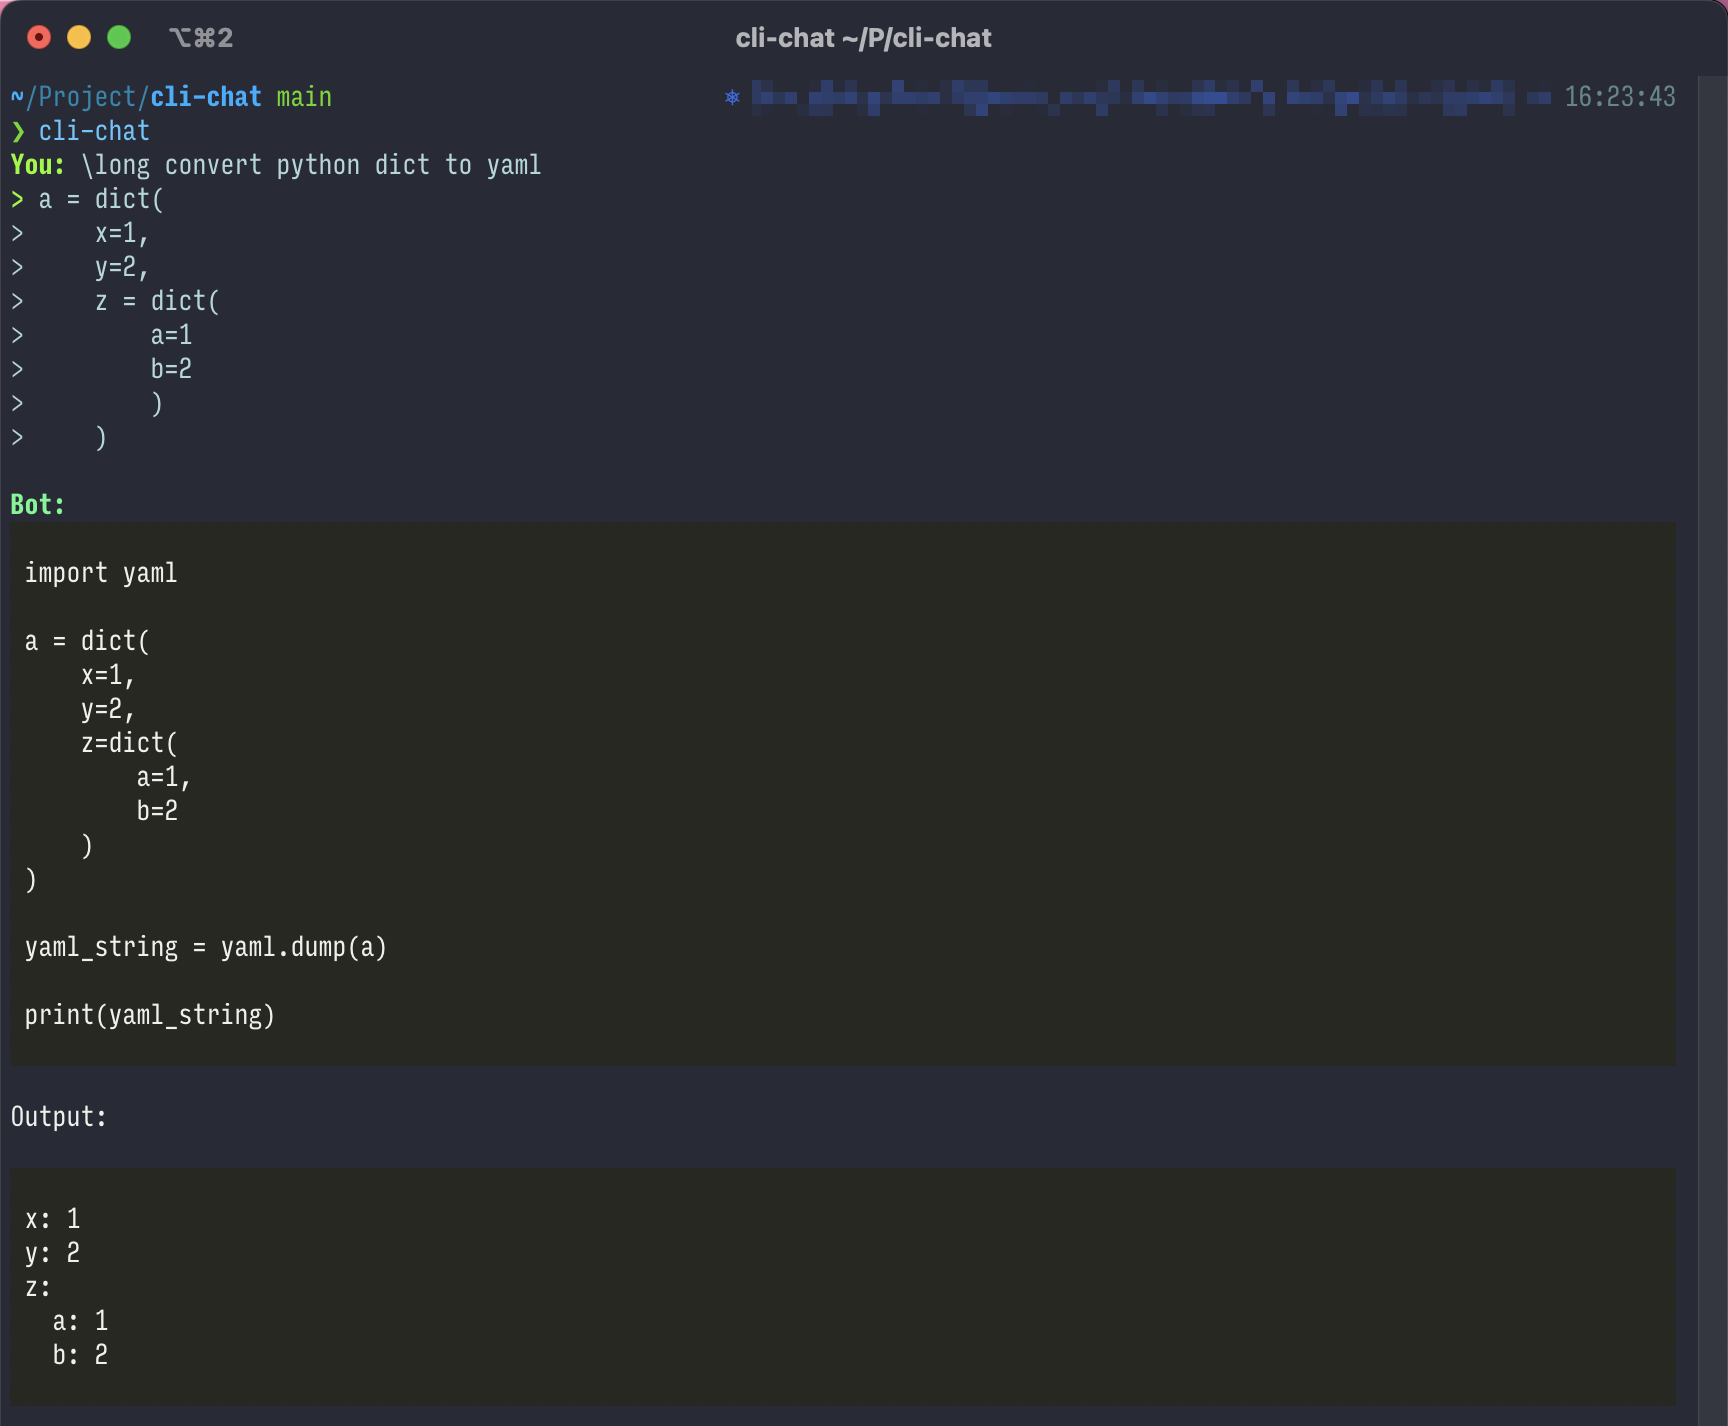The width and height of the screenshot is (1728, 1426).
Task: Click 'a: 1' in output block
Action: click(80, 1321)
